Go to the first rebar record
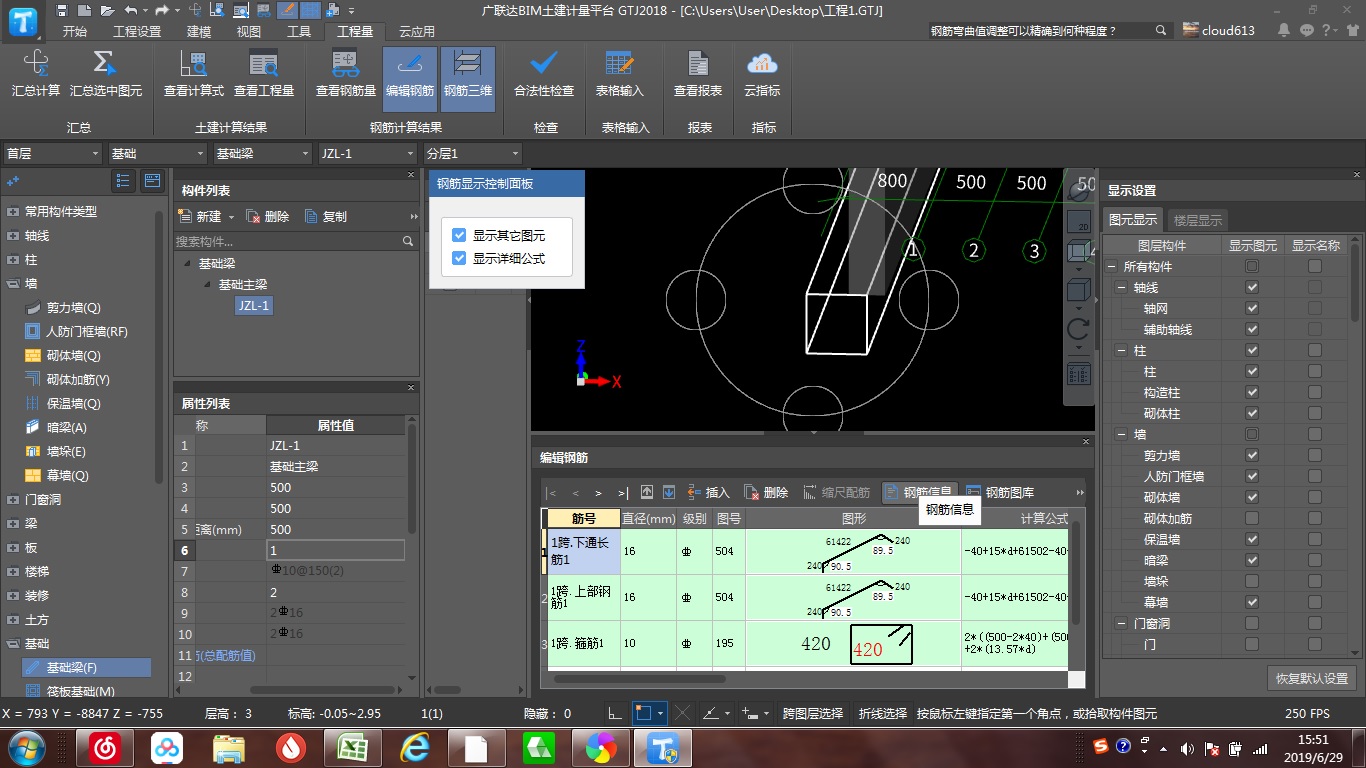This screenshot has height=768, width=1366. [551, 493]
